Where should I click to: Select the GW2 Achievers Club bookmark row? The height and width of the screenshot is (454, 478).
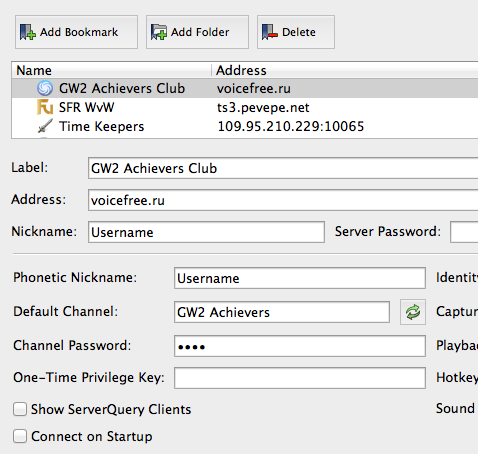245,88
